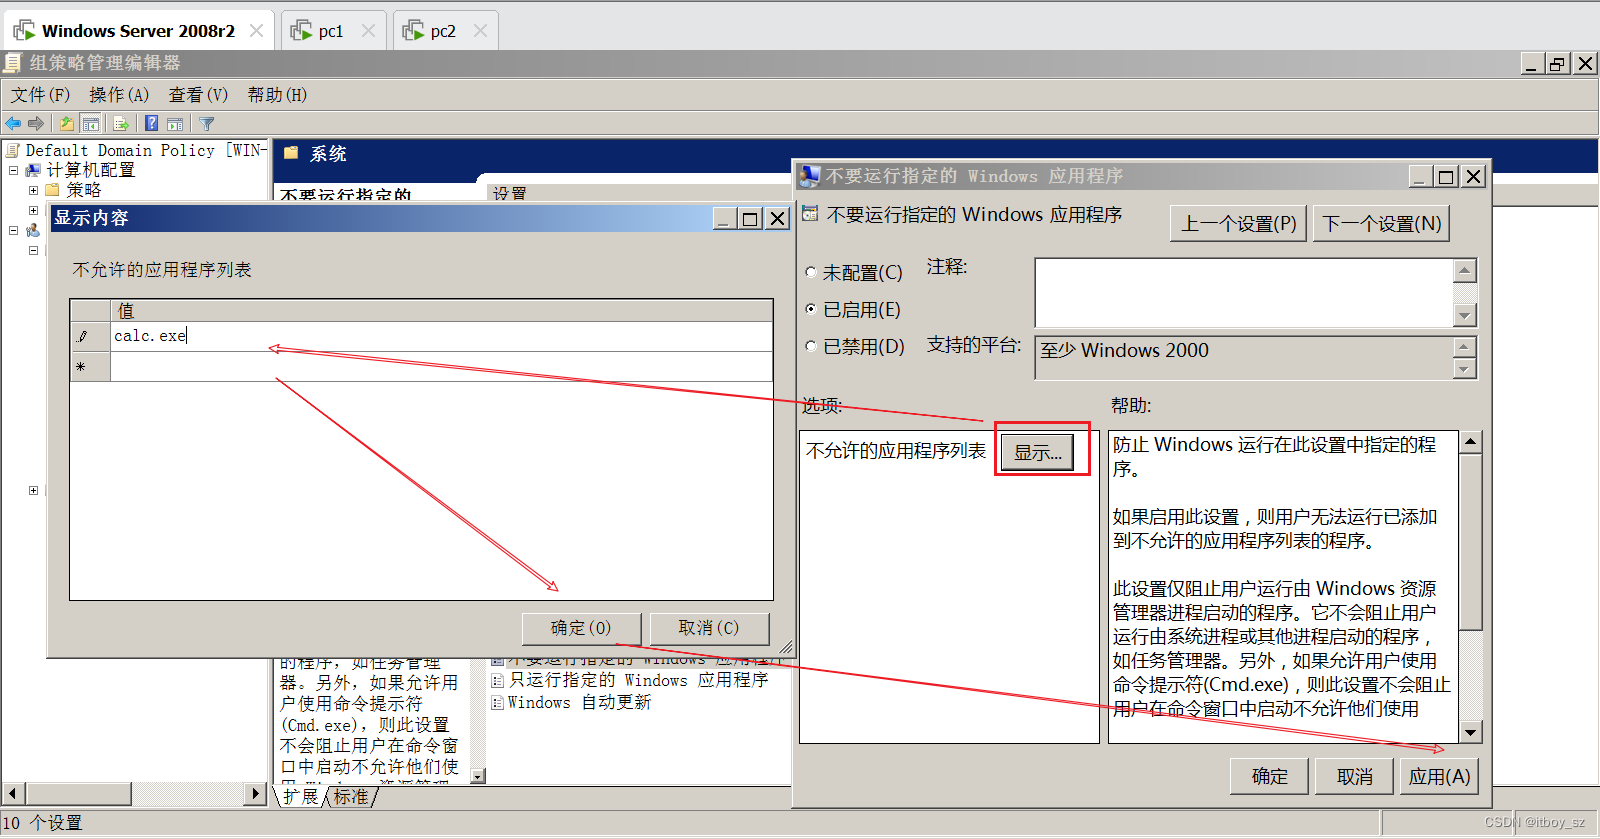1600x839 pixels.
Task: Click the Default Domain Policy scroll icon
Action: [13, 150]
